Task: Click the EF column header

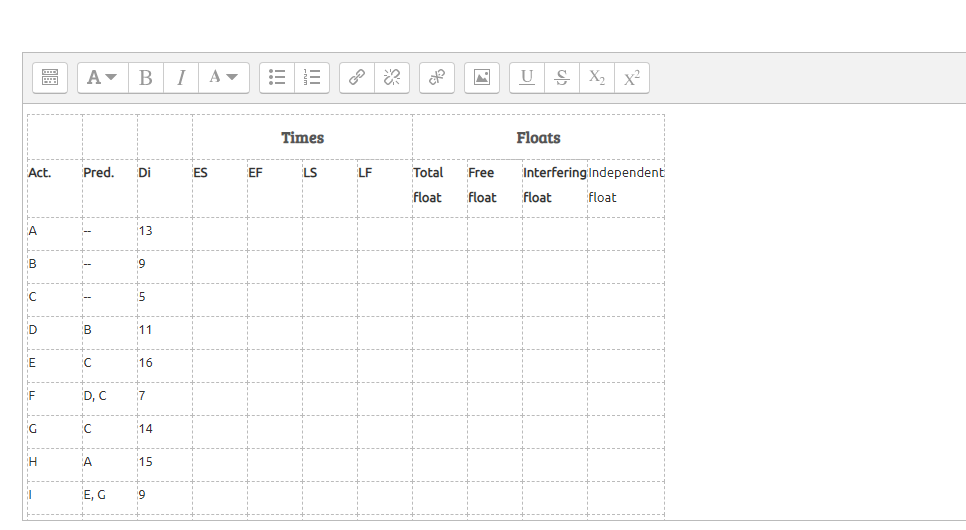Action: 275,189
